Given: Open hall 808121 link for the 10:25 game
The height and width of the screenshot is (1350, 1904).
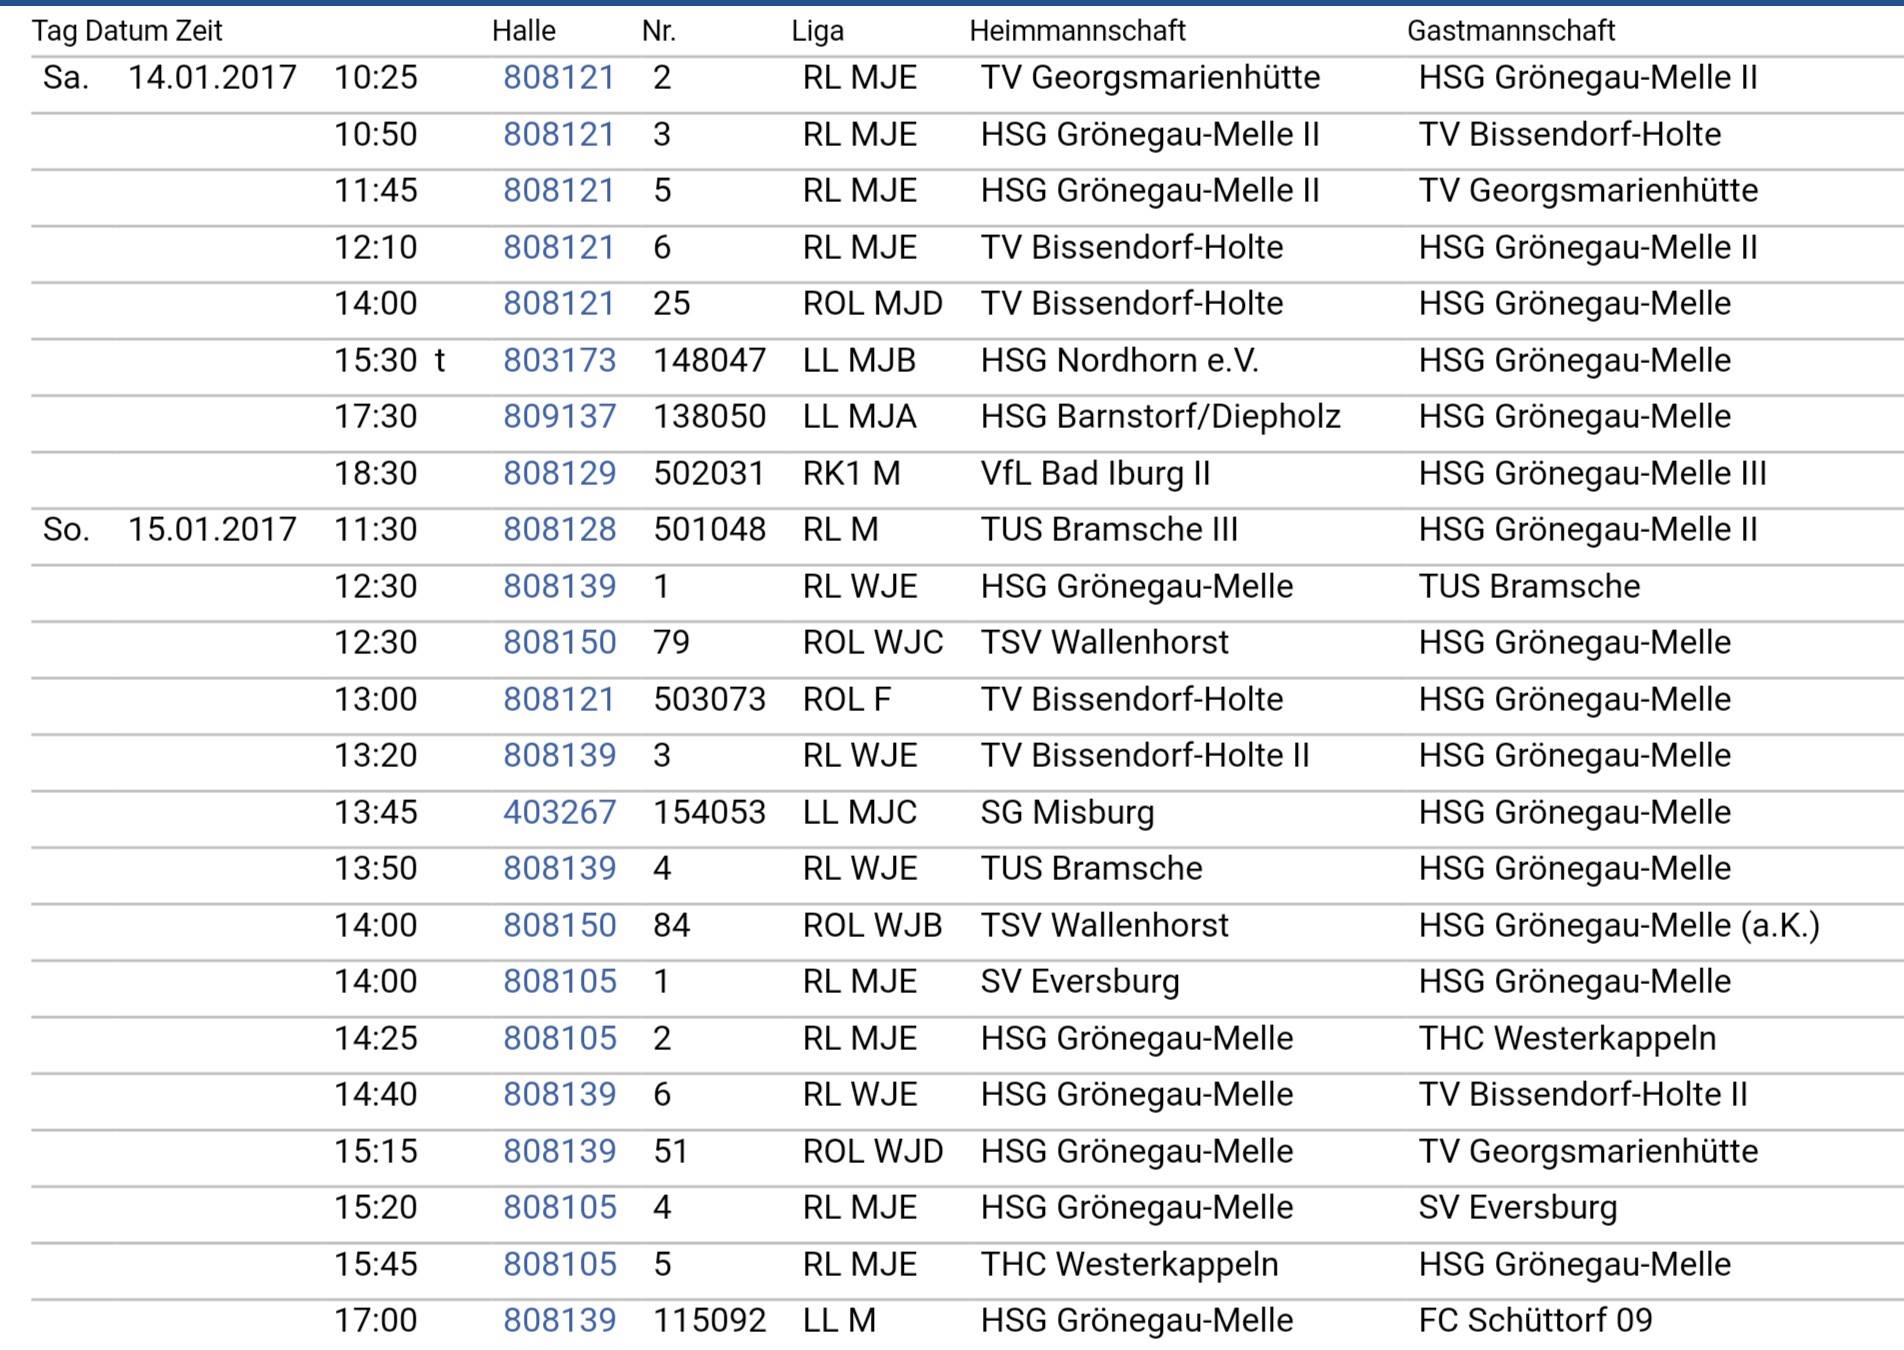Looking at the screenshot, I should [558, 78].
